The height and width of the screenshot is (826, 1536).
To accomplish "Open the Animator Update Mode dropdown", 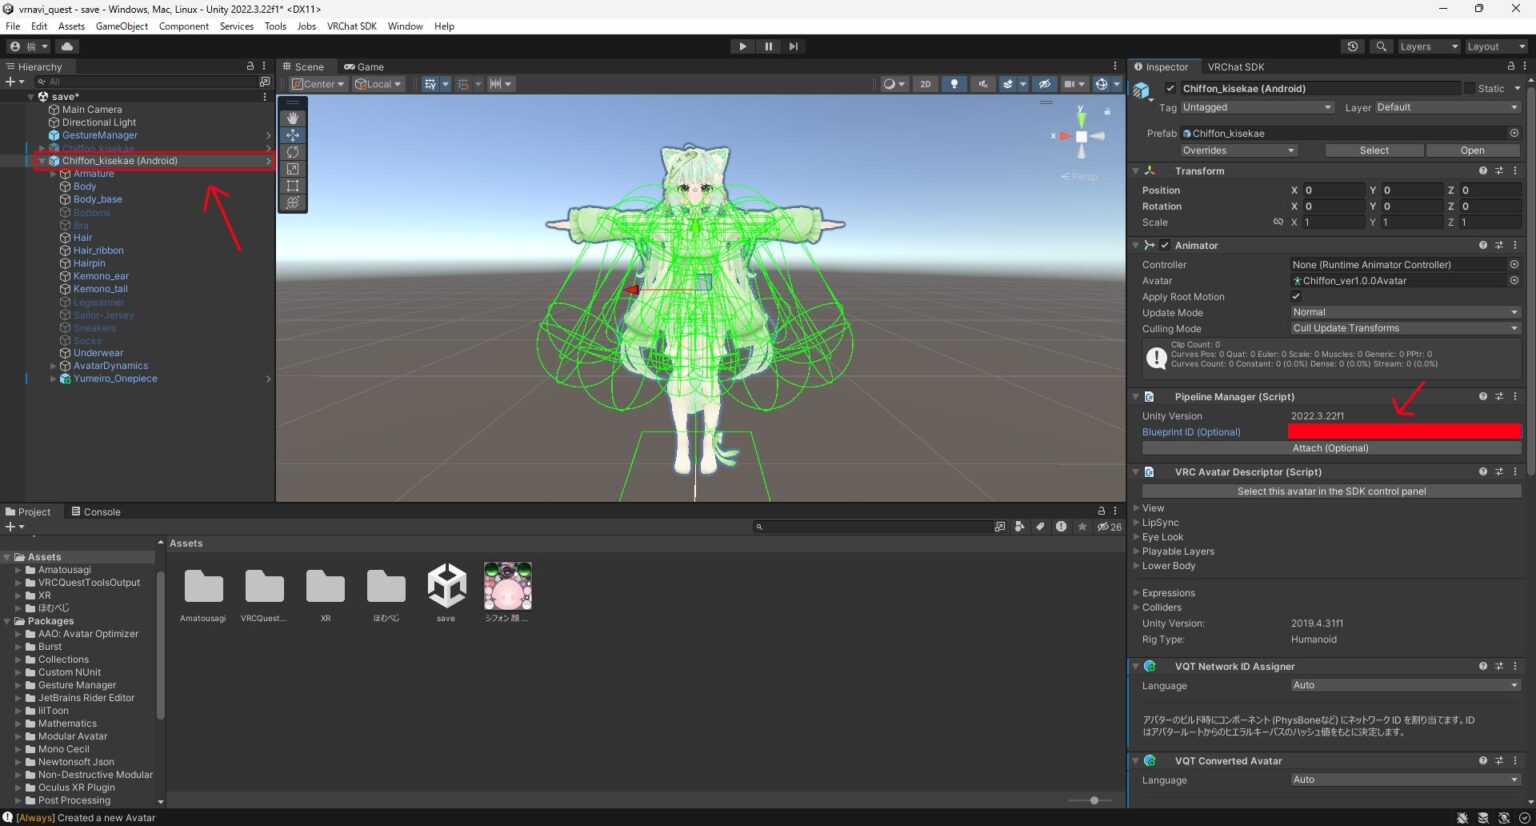I will [1404, 312].
